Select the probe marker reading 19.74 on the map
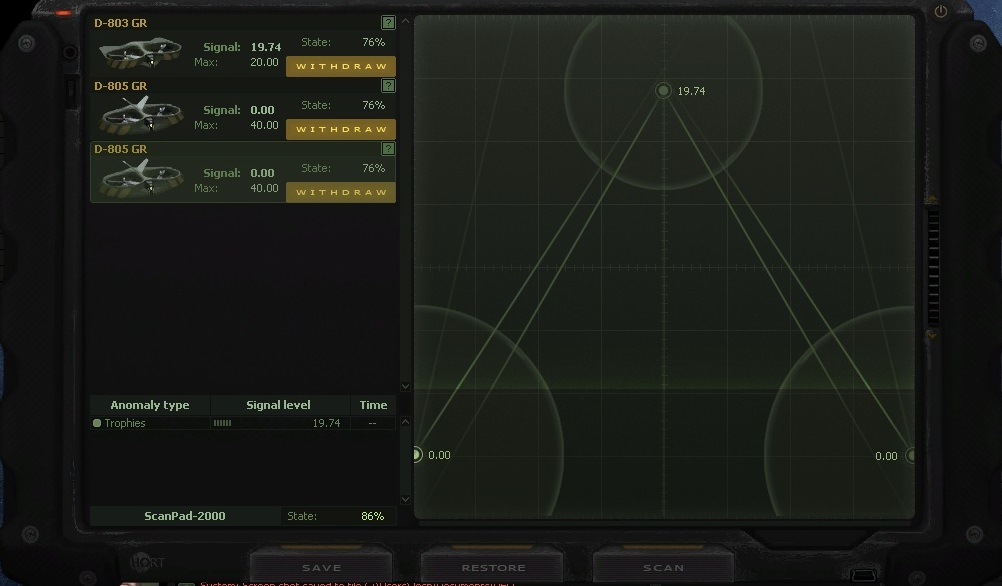Screen dimensions: 1002x586 (663, 91)
